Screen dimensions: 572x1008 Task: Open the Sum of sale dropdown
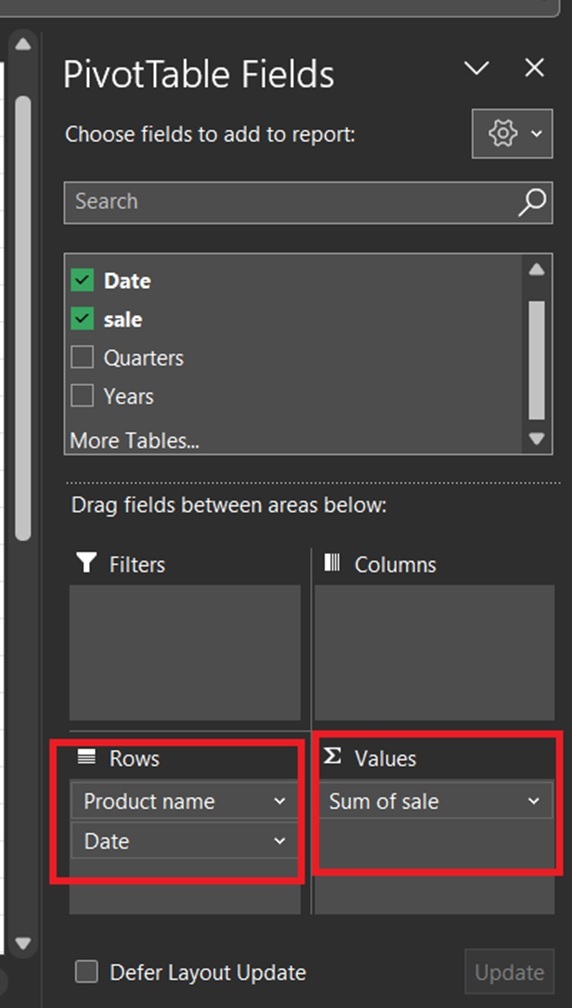(533, 802)
